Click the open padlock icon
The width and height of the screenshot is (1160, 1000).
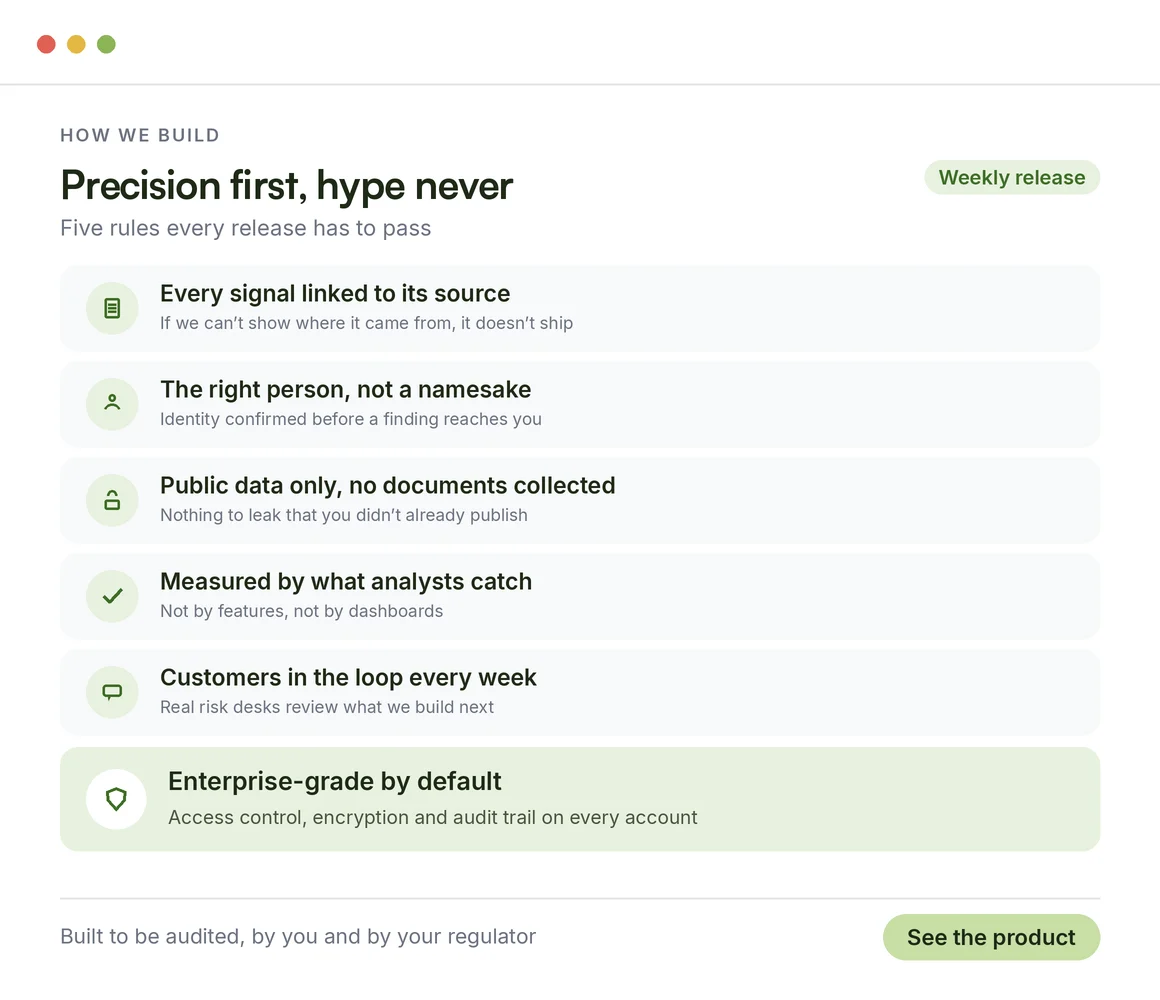pos(112,500)
